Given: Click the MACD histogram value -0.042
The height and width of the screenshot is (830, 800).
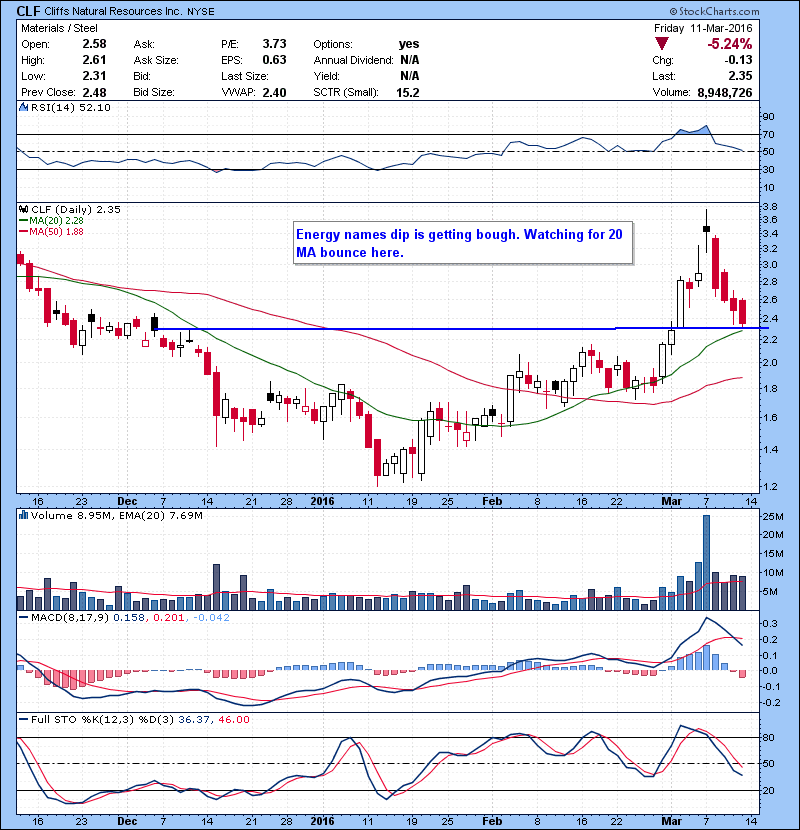Looking at the screenshot, I should tap(211, 618).
